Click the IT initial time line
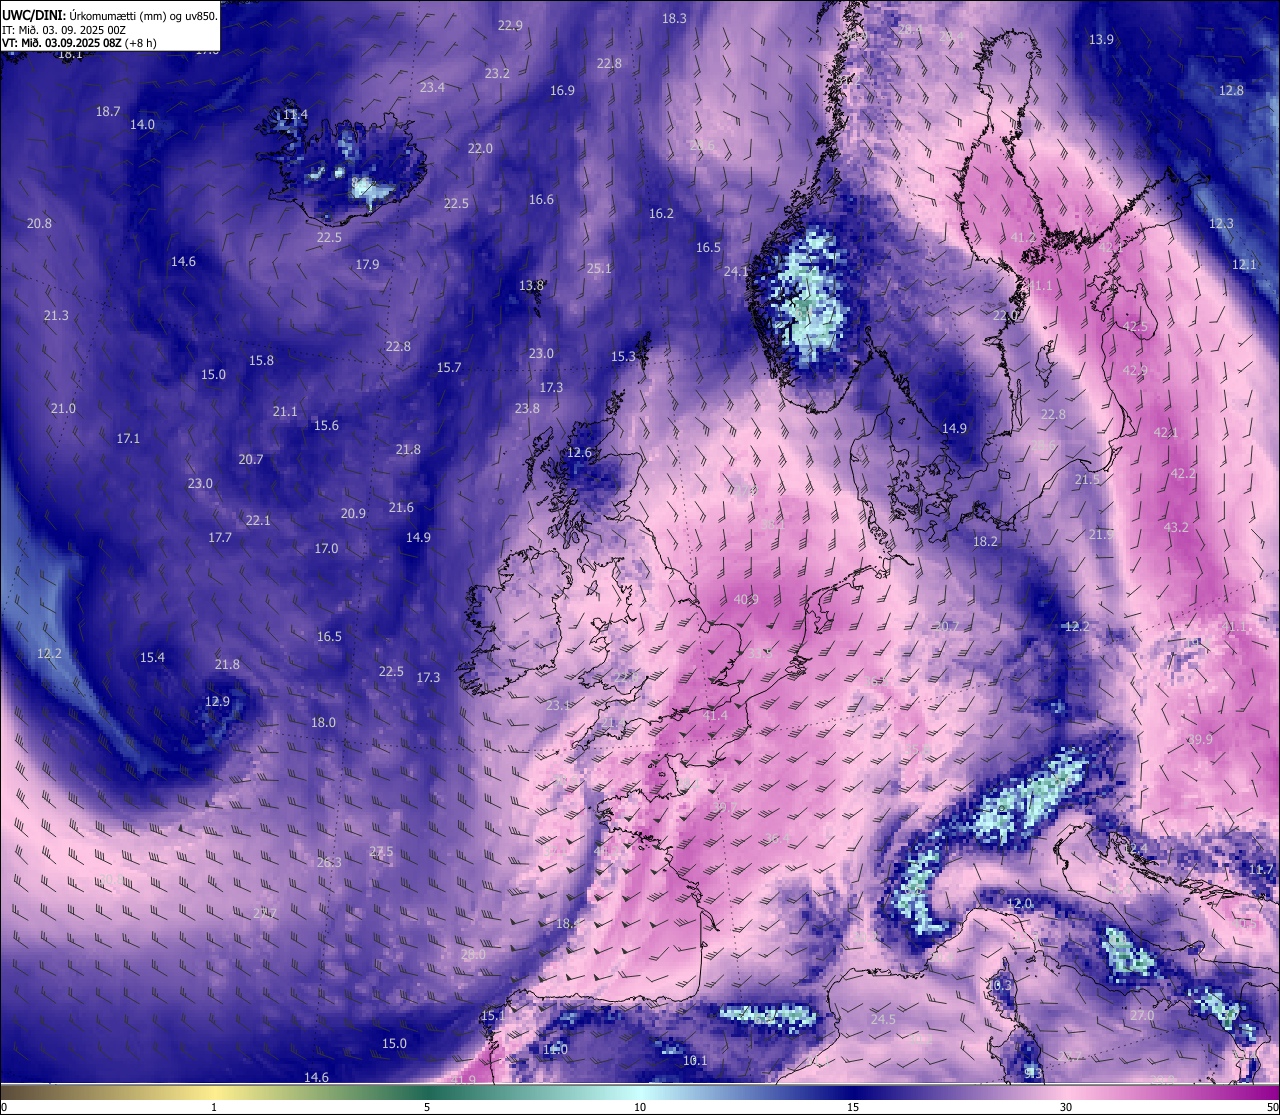The height and width of the screenshot is (1115, 1280). click(63, 30)
